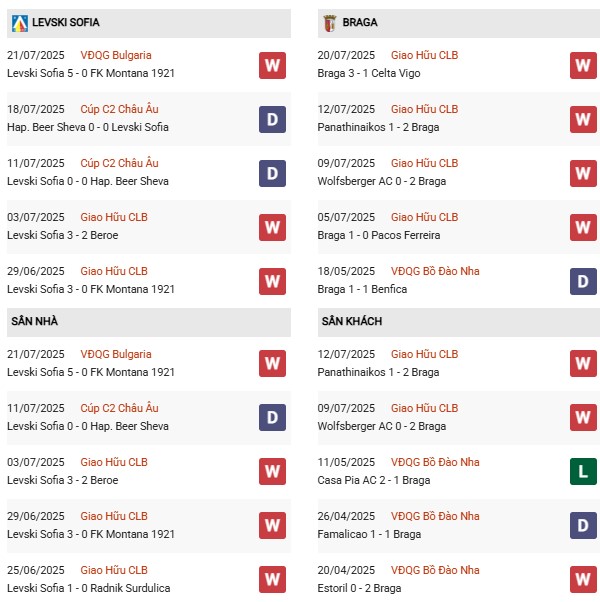Click W badge for Levski Sofia 5-0 Montana, 21/07 top list
This screenshot has width=600, height=602.
tap(272, 66)
